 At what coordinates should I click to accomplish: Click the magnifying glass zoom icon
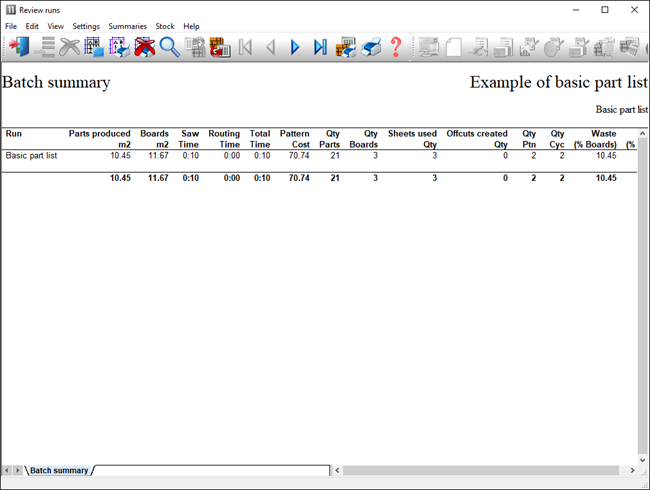[169, 47]
